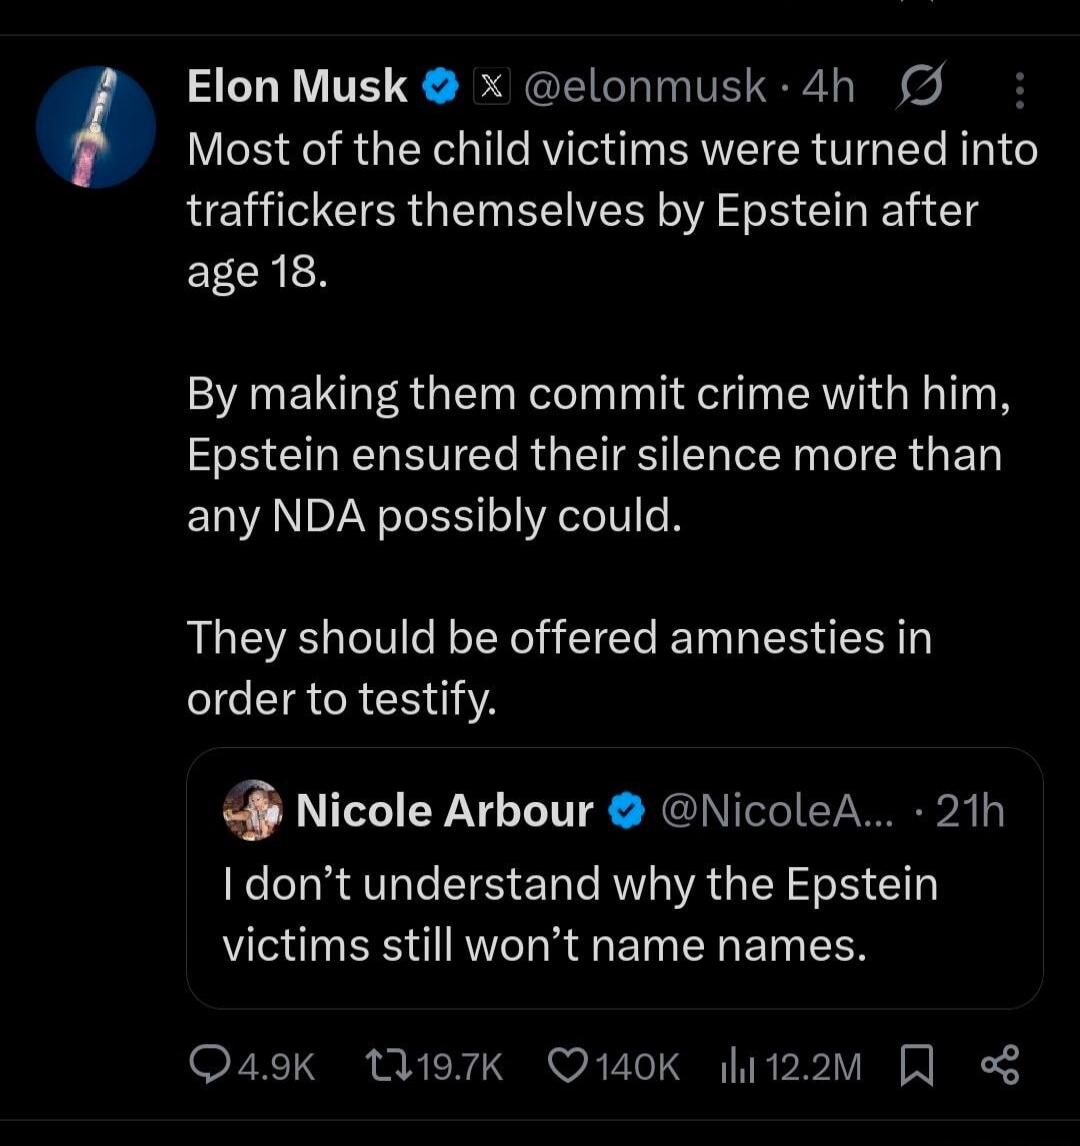
Task: Expand repost options via the retweet icon
Action: pos(388,1068)
